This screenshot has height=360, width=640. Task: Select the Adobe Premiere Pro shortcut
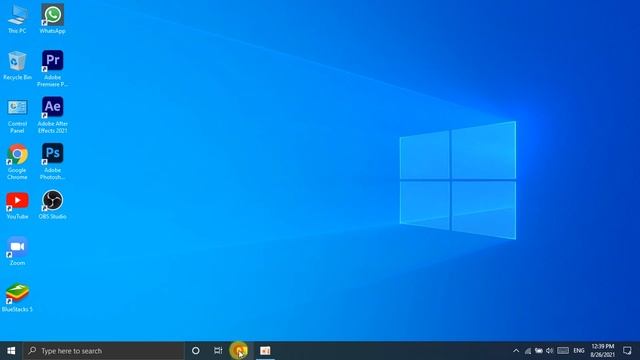point(52,69)
